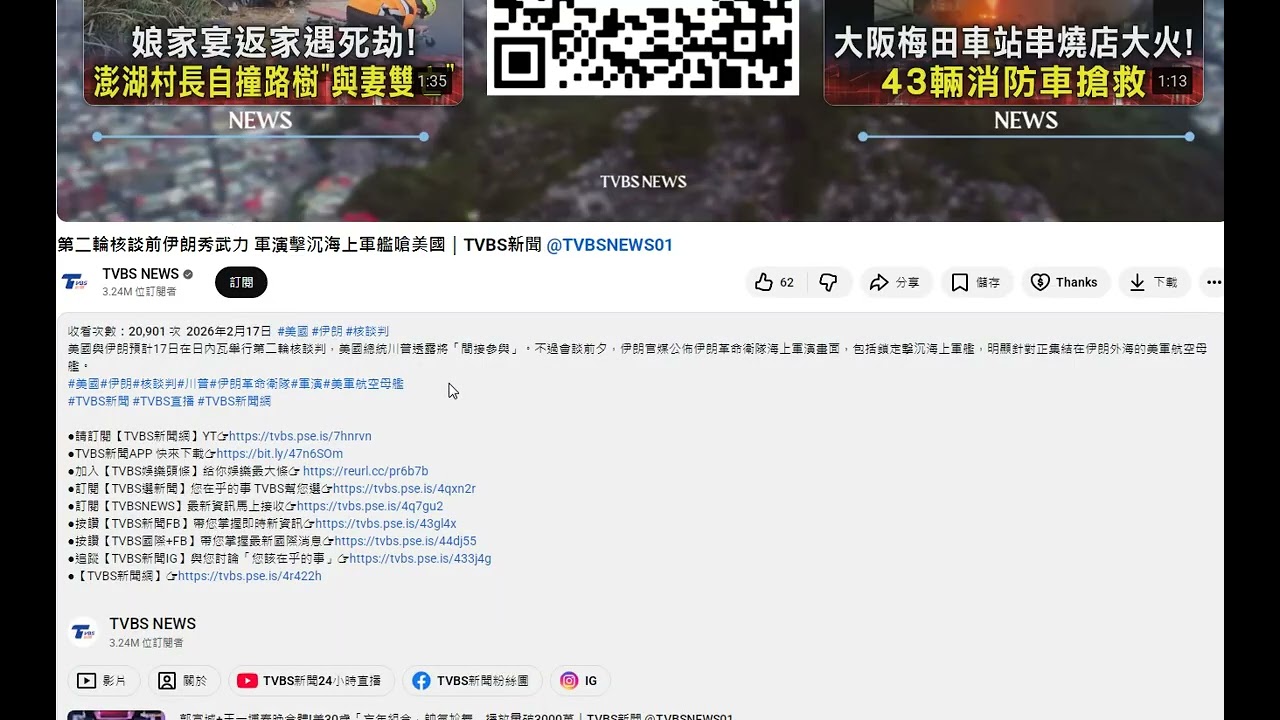Open 影片 videos chip in channel section

click(x=104, y=681)
